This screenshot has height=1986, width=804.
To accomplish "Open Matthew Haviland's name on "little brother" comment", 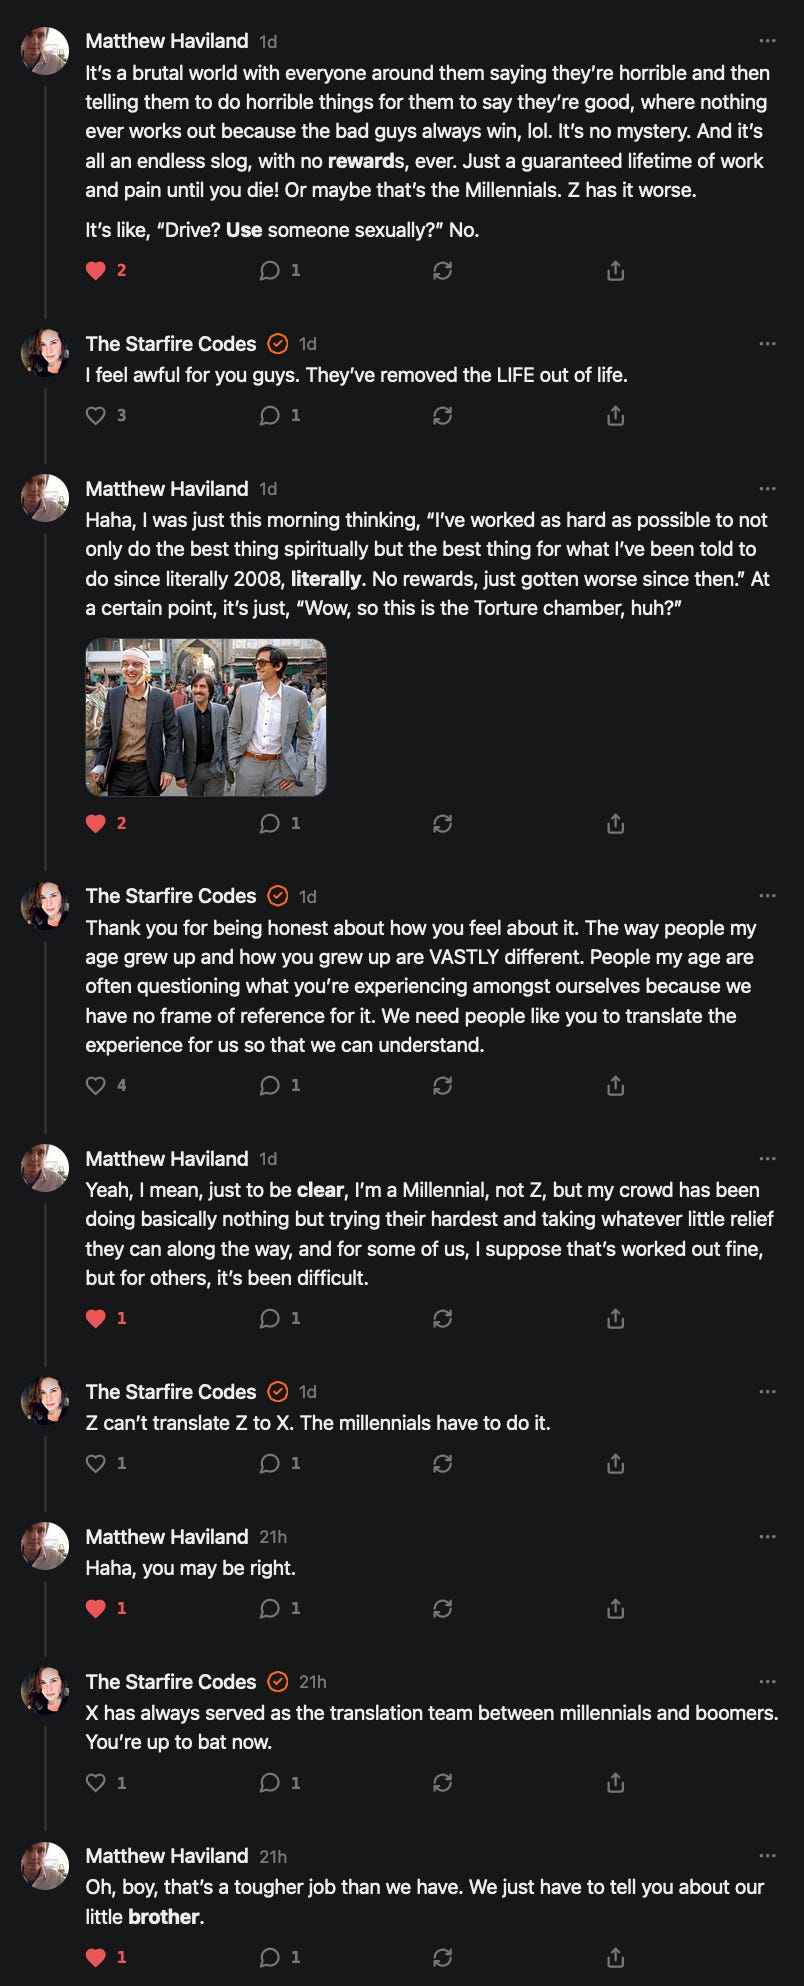I will [x=167, y=1856].
